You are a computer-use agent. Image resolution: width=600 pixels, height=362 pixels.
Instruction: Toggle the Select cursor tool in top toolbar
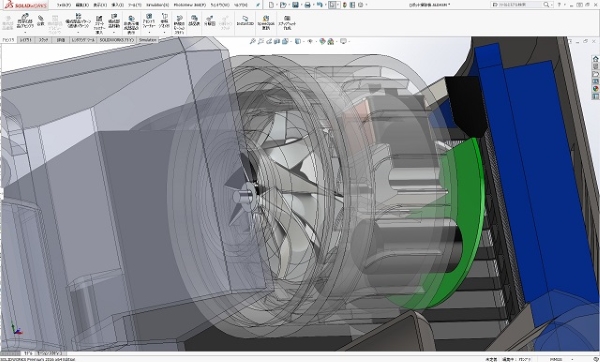(333, 5)
